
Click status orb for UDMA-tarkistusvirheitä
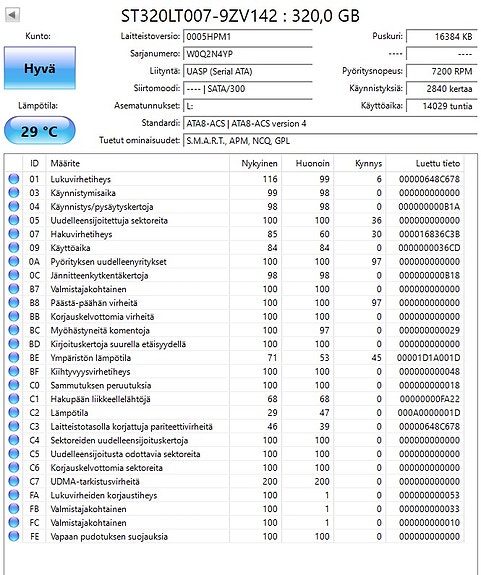coord(14,481)
